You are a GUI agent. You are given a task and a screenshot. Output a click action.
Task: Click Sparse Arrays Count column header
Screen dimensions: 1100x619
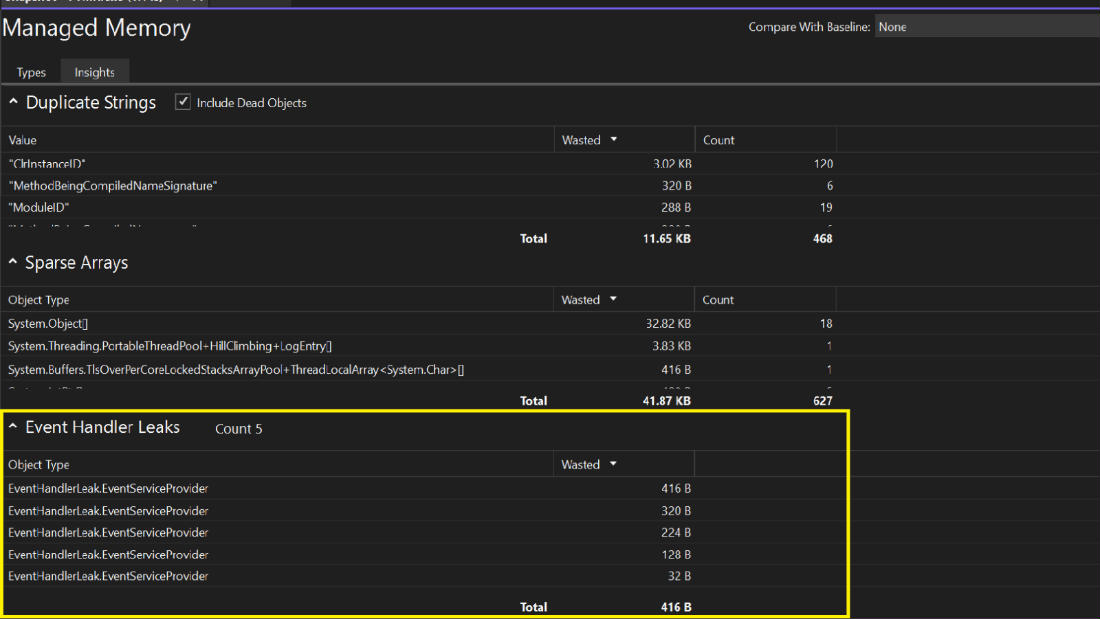765,300
